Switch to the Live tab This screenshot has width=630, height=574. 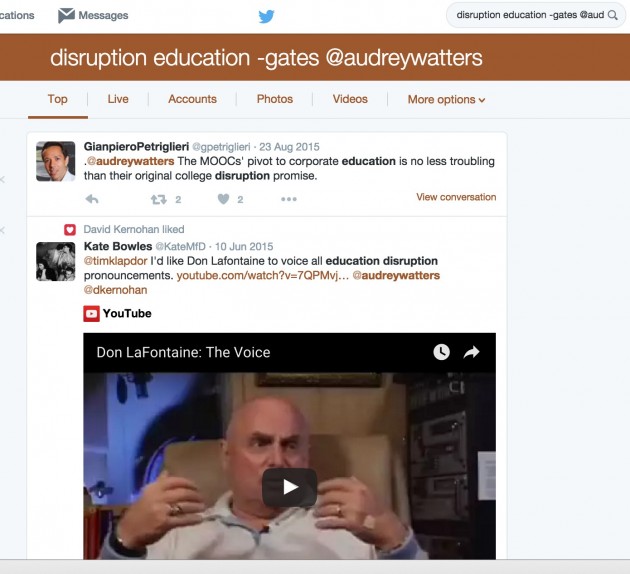click(x=118, y=99)
